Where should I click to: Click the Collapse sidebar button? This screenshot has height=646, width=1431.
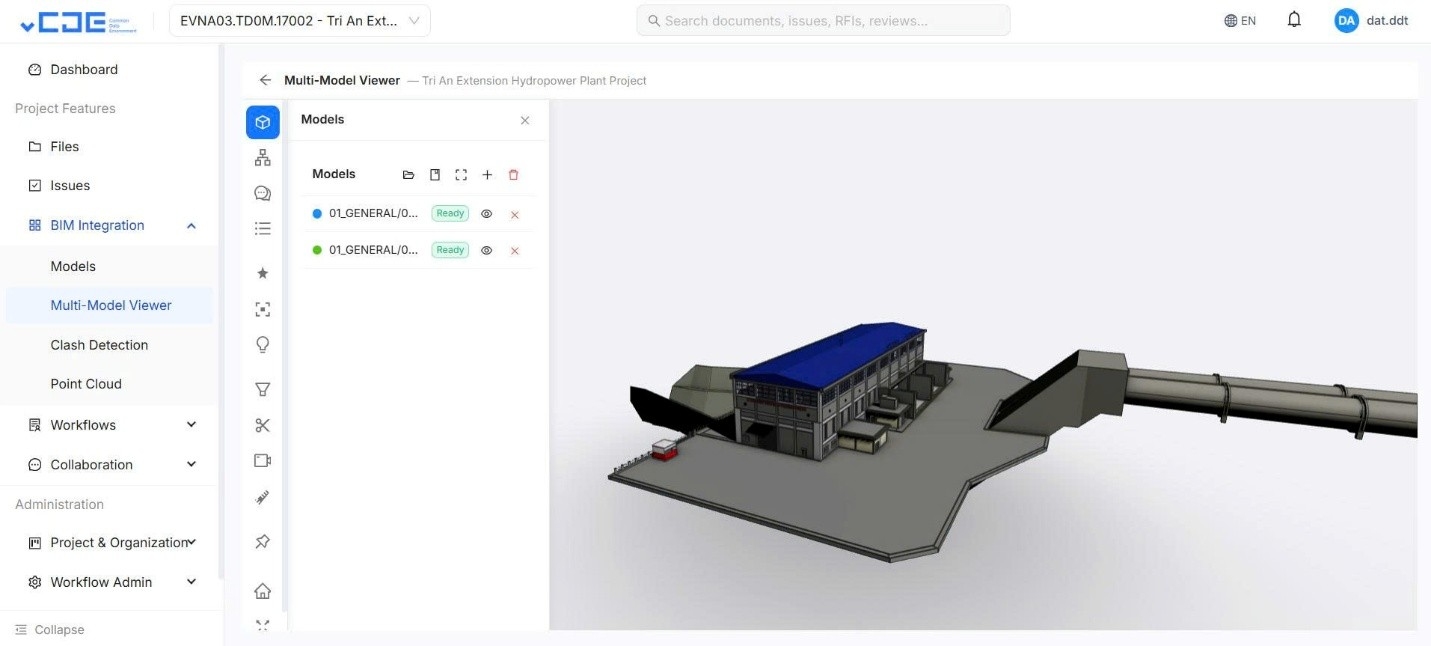click(50, 630)
